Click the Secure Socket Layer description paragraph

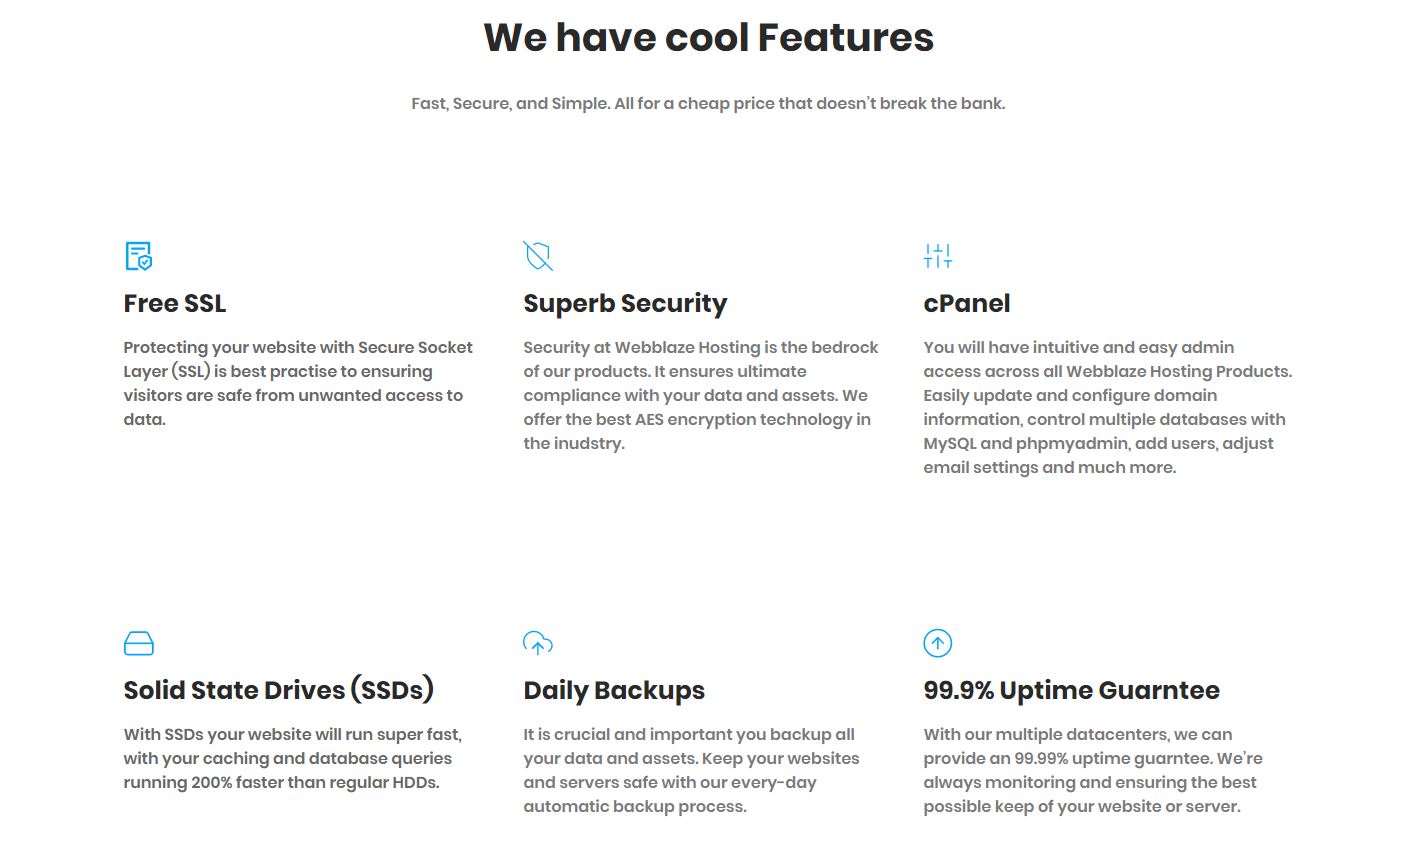point(298,383)
